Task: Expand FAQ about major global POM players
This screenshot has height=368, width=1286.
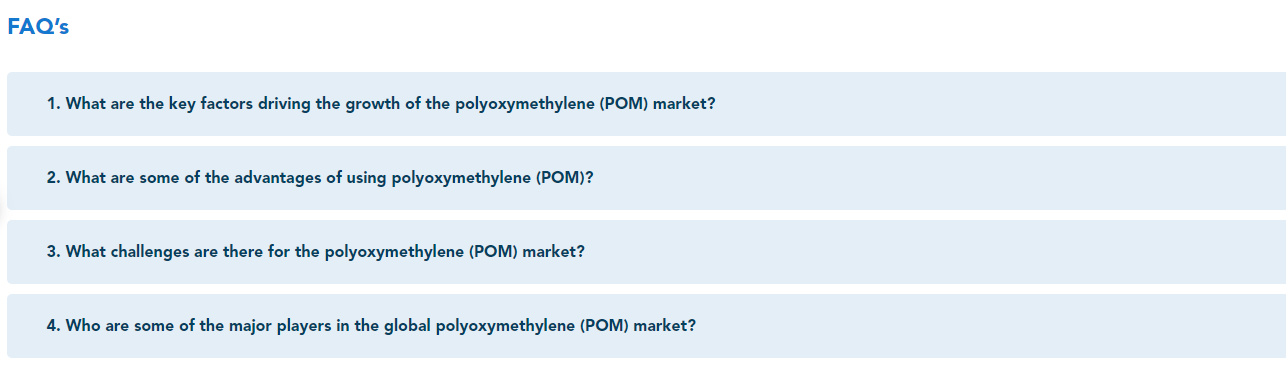Action: [x=646, y=326]
